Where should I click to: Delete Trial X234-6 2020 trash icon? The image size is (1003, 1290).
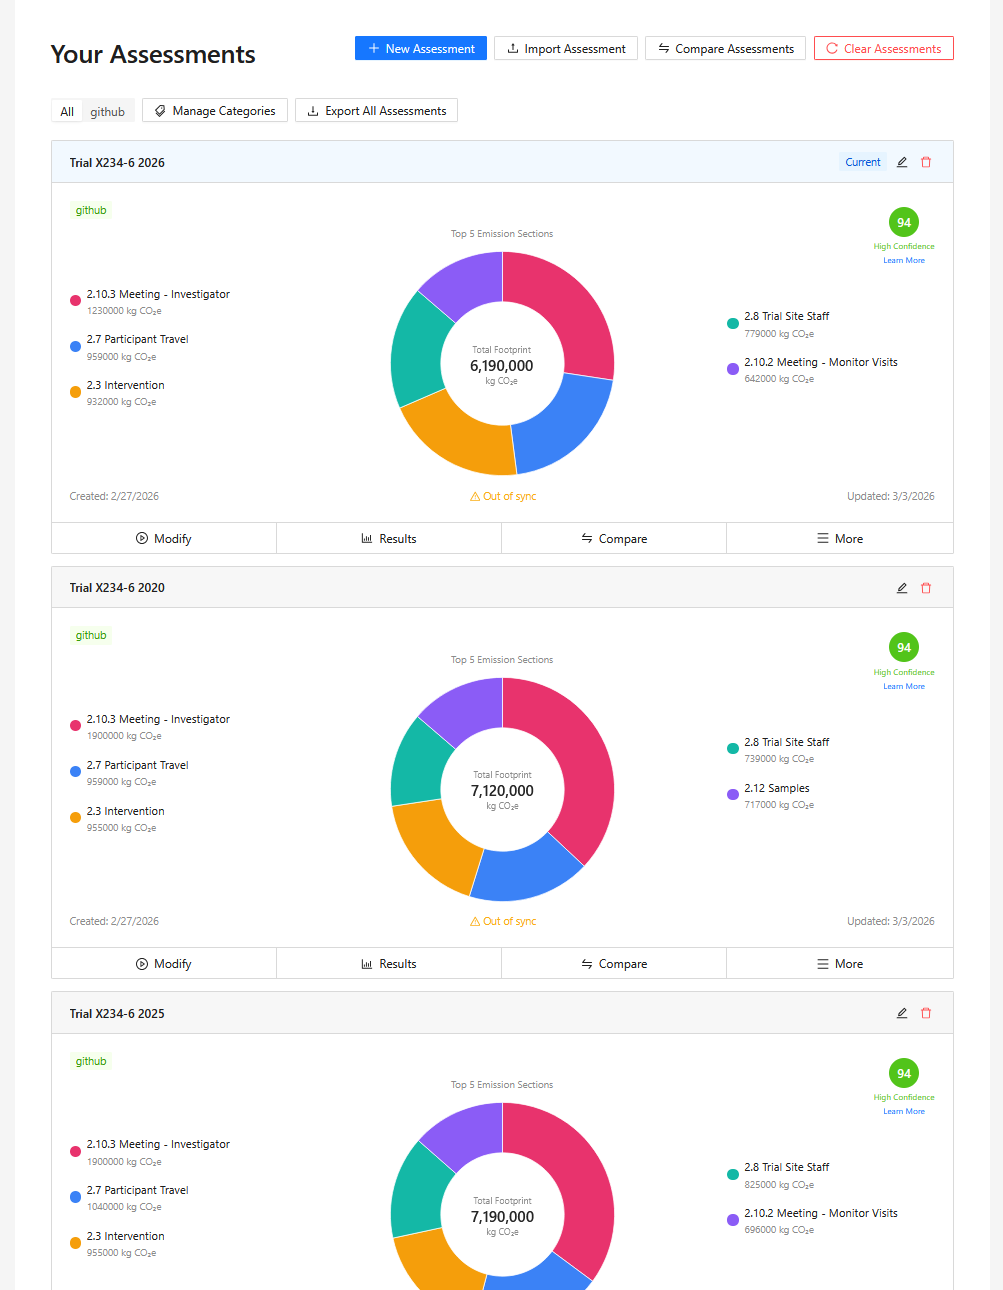pyautogui.click(x=926, y=588)
